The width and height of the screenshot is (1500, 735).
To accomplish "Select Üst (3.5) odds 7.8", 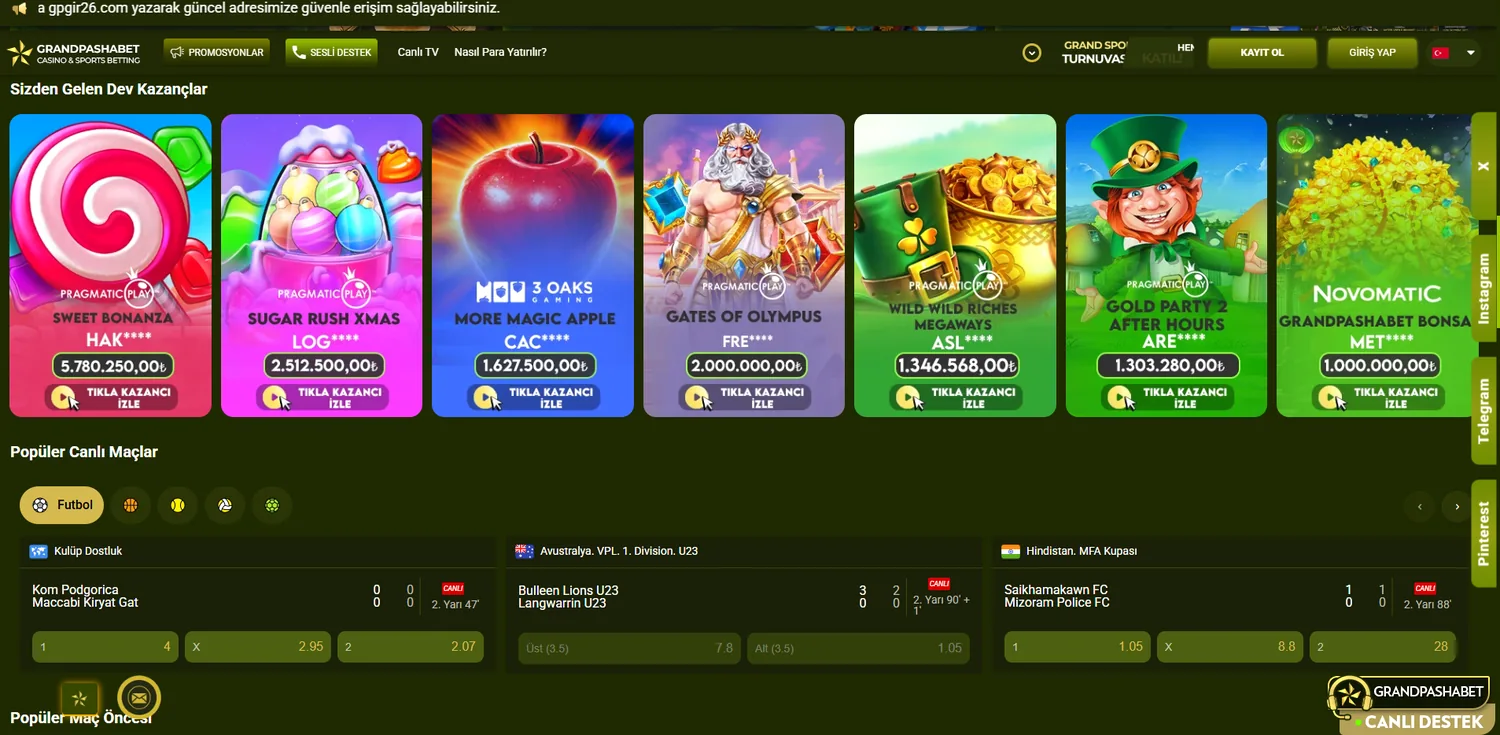I will tap(629, 648).
